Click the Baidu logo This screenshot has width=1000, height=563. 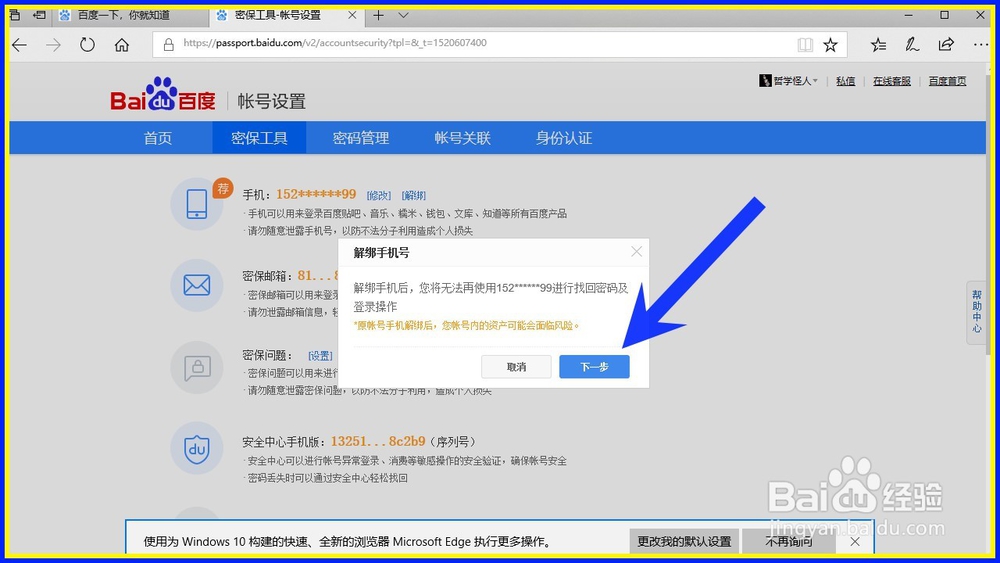(x=163, y=96)
